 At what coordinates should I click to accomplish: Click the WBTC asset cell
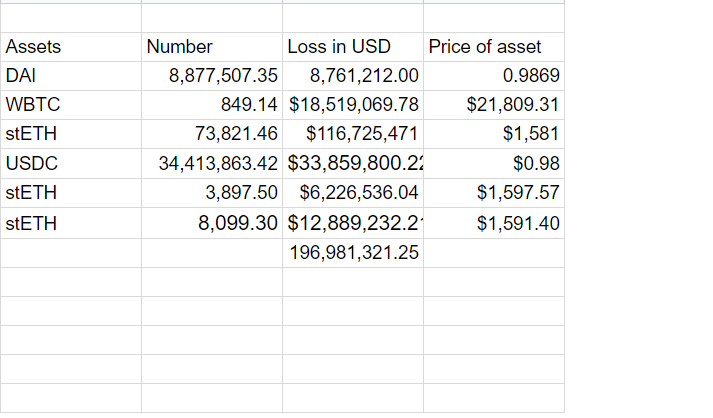26,105
